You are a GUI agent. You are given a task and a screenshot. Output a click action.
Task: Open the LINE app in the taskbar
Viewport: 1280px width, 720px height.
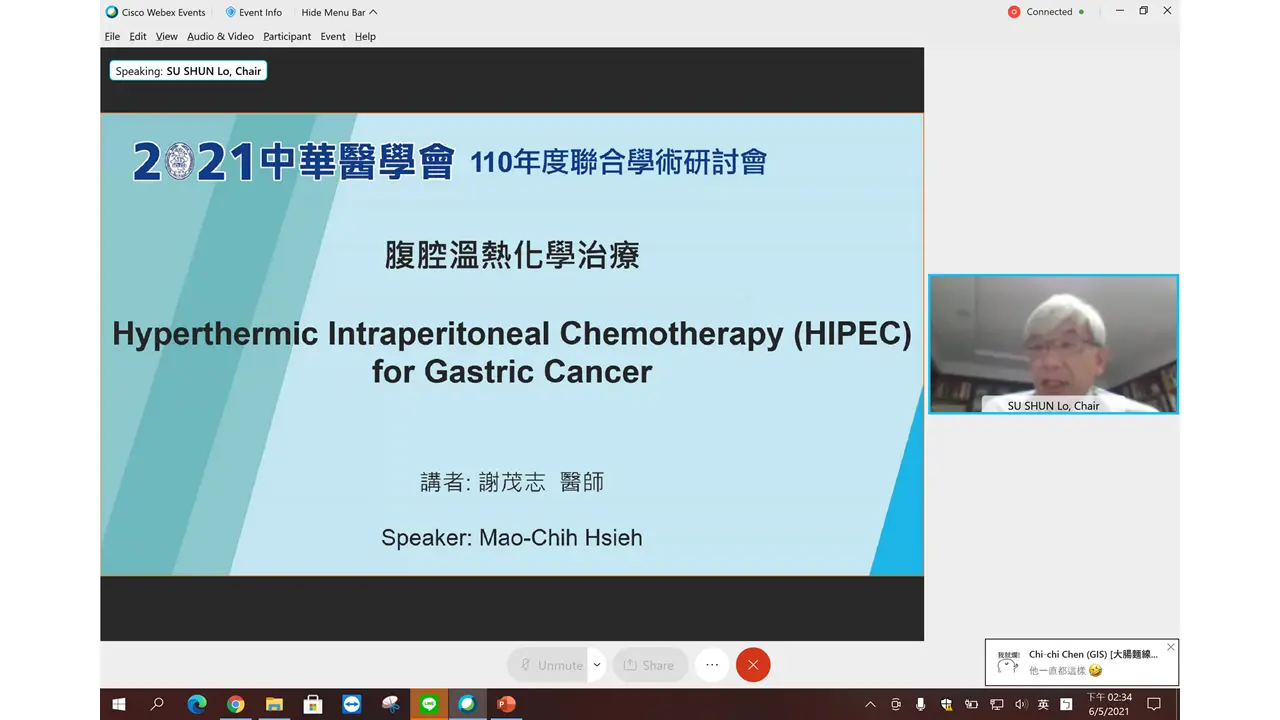coord(429,704)
